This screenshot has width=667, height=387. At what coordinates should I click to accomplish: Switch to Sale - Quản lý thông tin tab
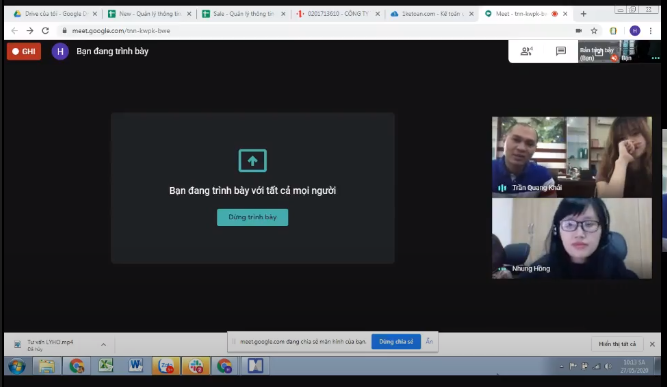[x=243, y=14]
